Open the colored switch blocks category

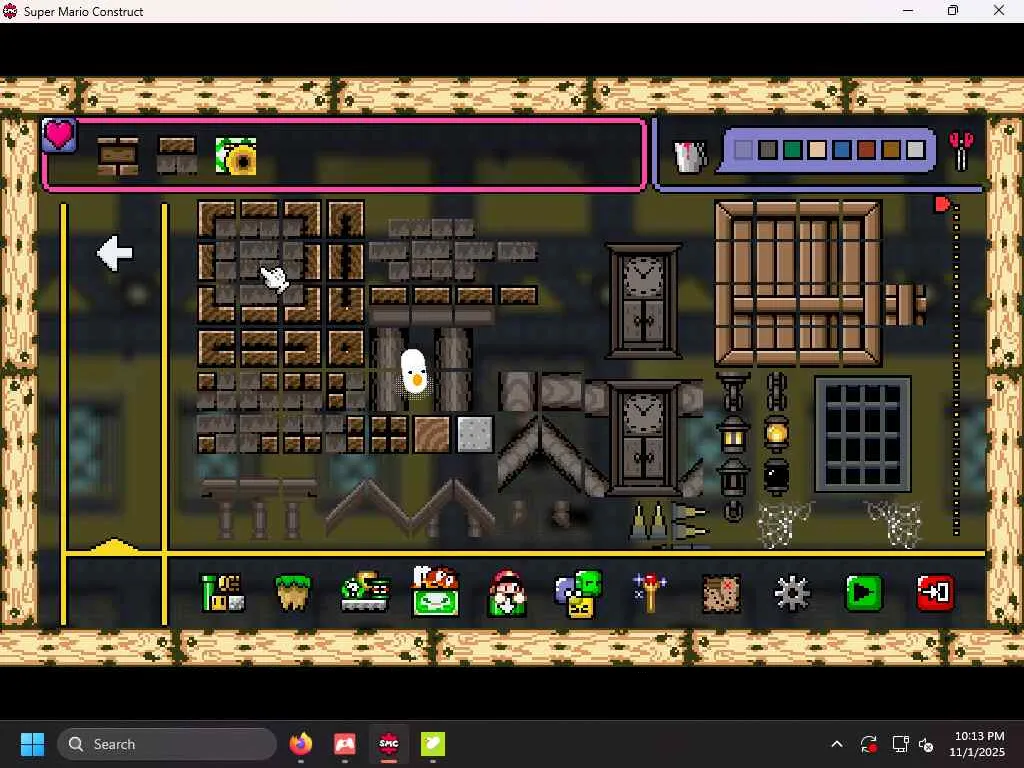coord(579,593)
